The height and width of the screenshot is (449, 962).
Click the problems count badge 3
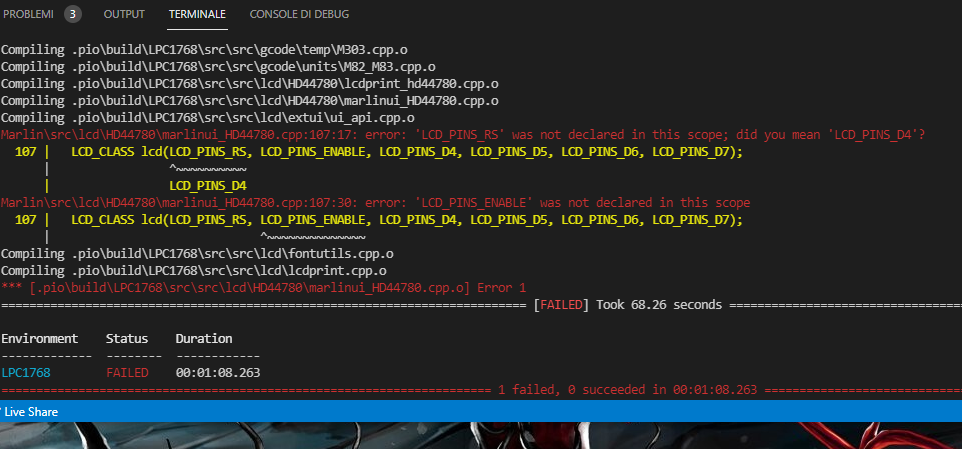click(72, 14)
